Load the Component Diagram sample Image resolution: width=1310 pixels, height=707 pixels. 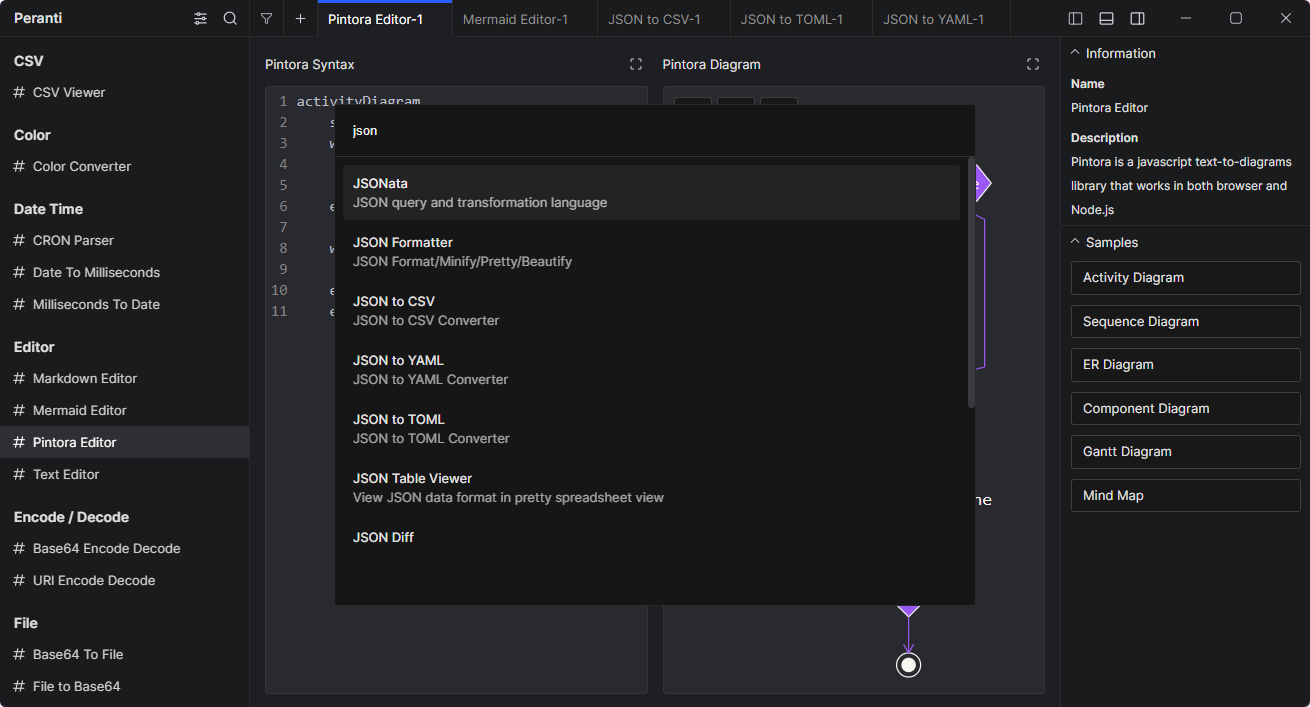click(1185, 408)
